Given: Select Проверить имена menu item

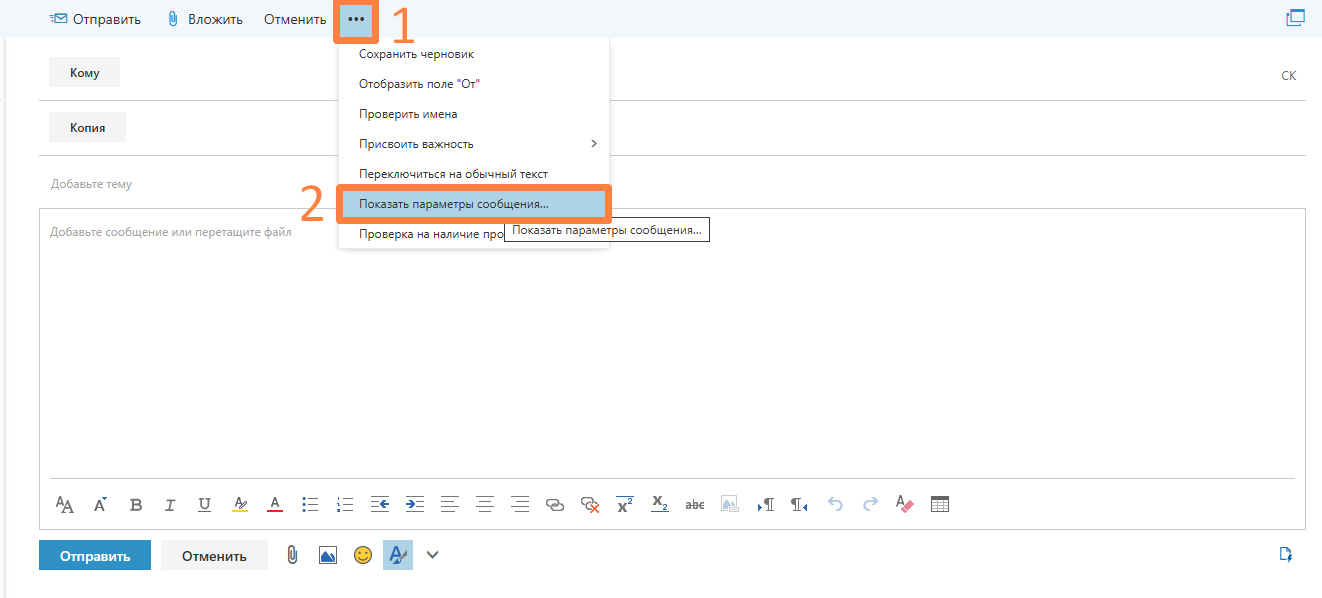Looking at the screenshot, I should coord(474,114).
